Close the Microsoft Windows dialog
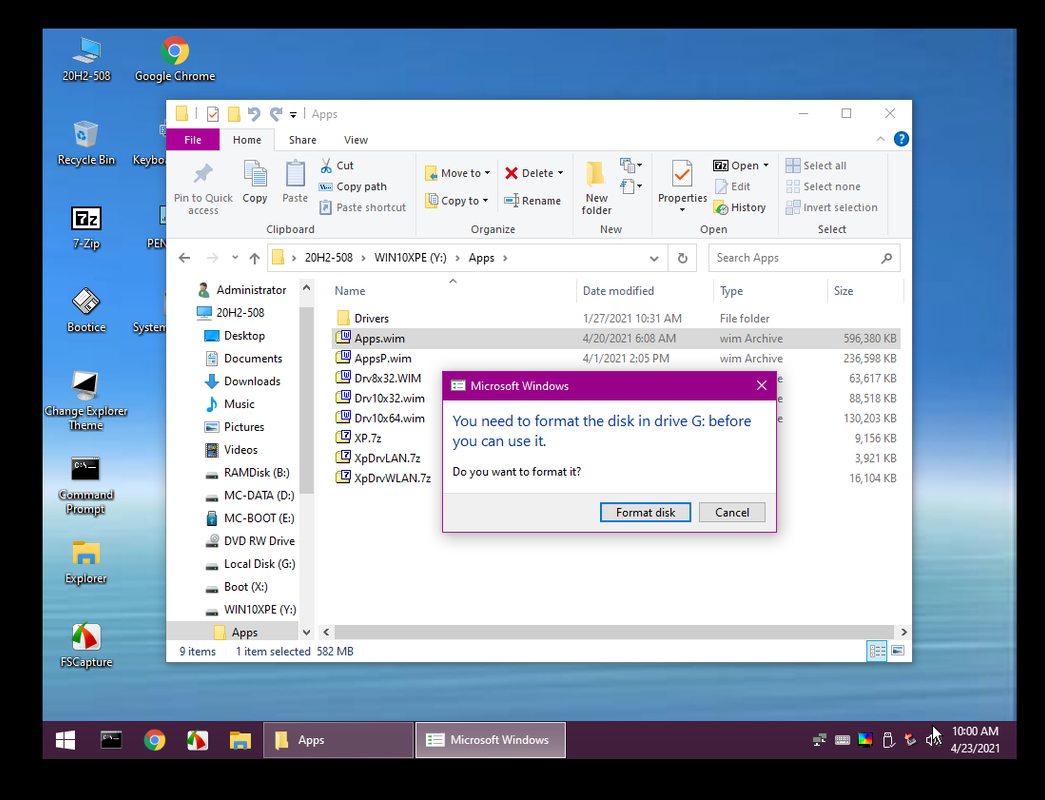1045x800 pixels. (x=762, y=385)
